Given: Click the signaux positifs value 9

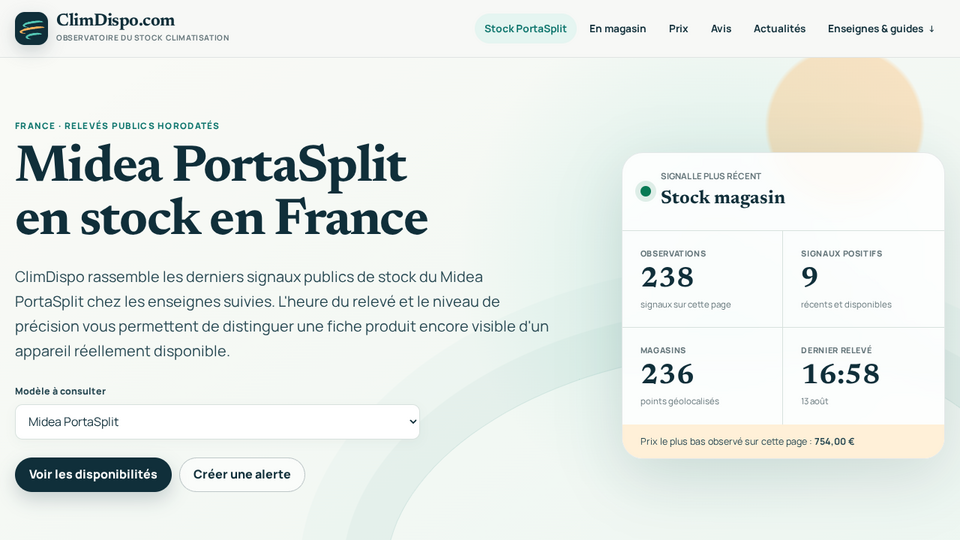Looking at the screenshot, I should coord(809,277).
